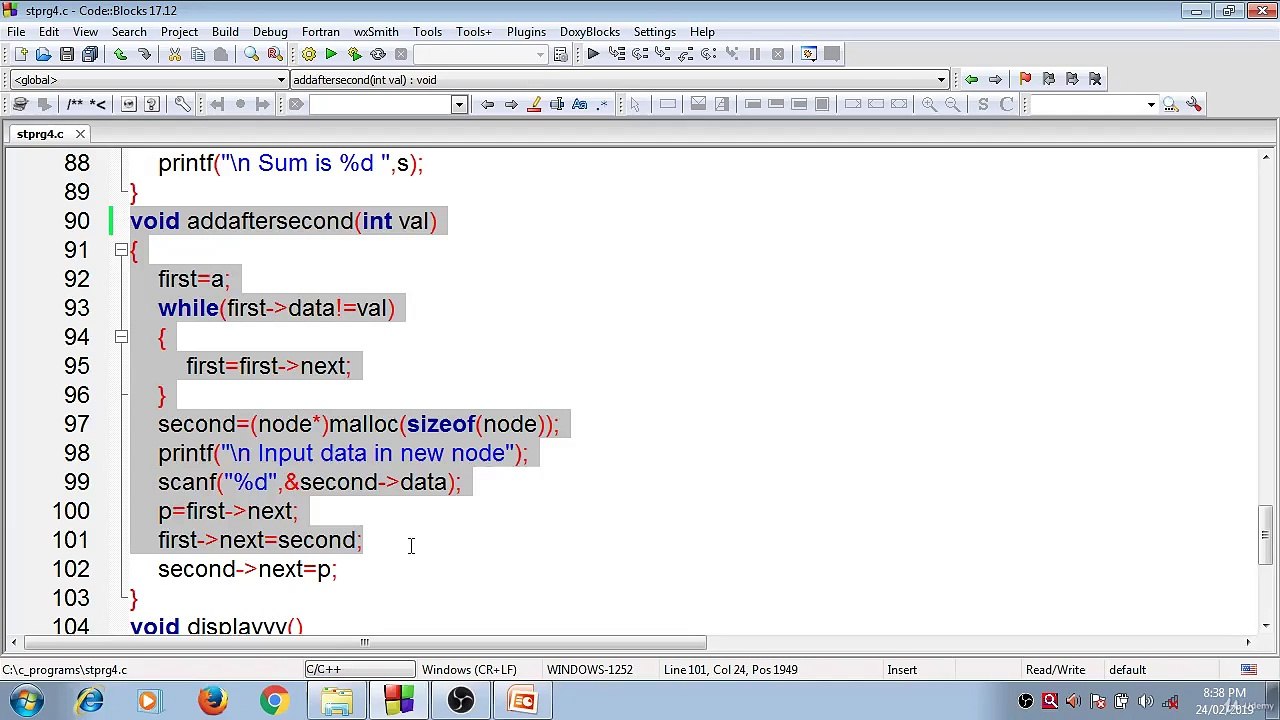Open the Windows Start menu
Image resolution: width=1280 pixels, height=720 pixels.
(27, 701)
